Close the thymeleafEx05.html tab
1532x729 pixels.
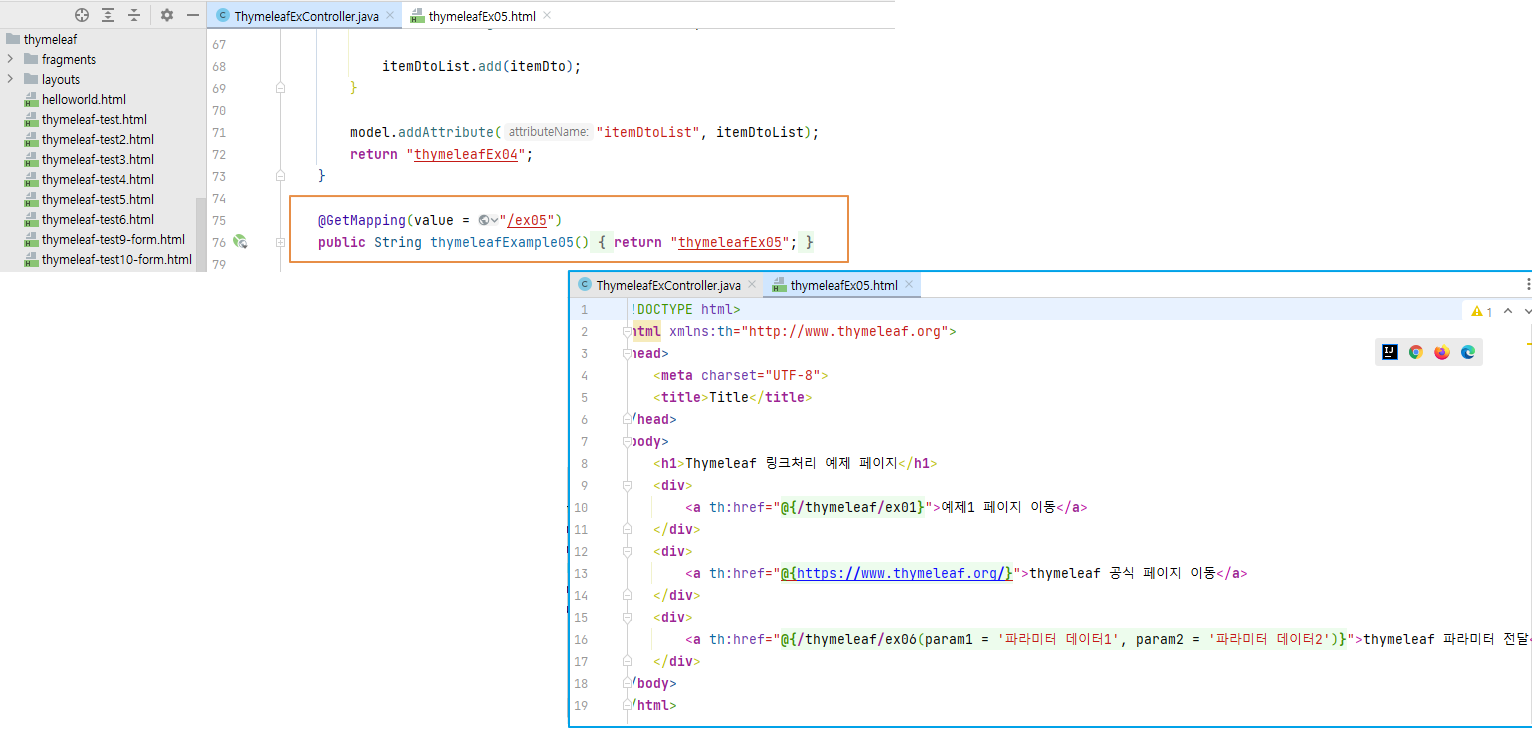pos(909,284)
